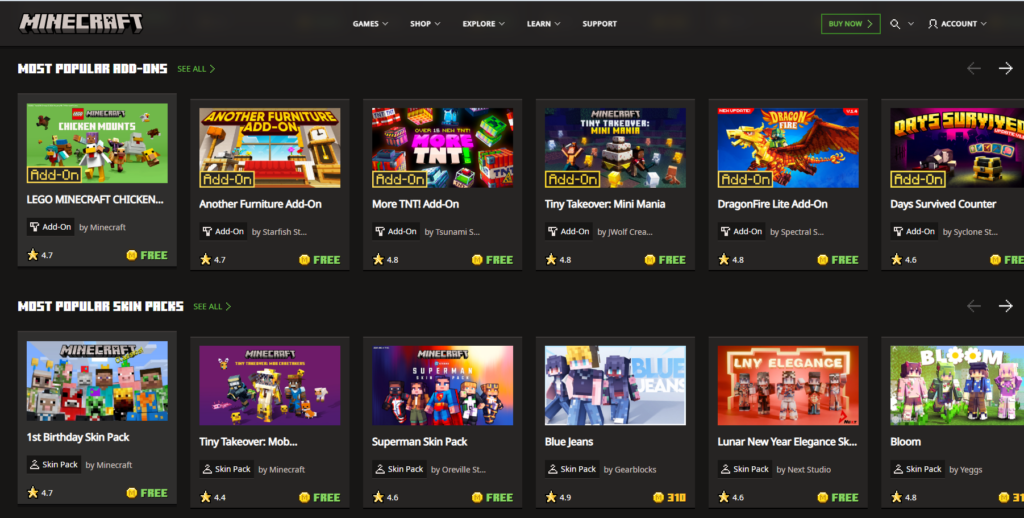Open Bloom skin pack title
1024x518 pixels.
click(x=905, y=442)
